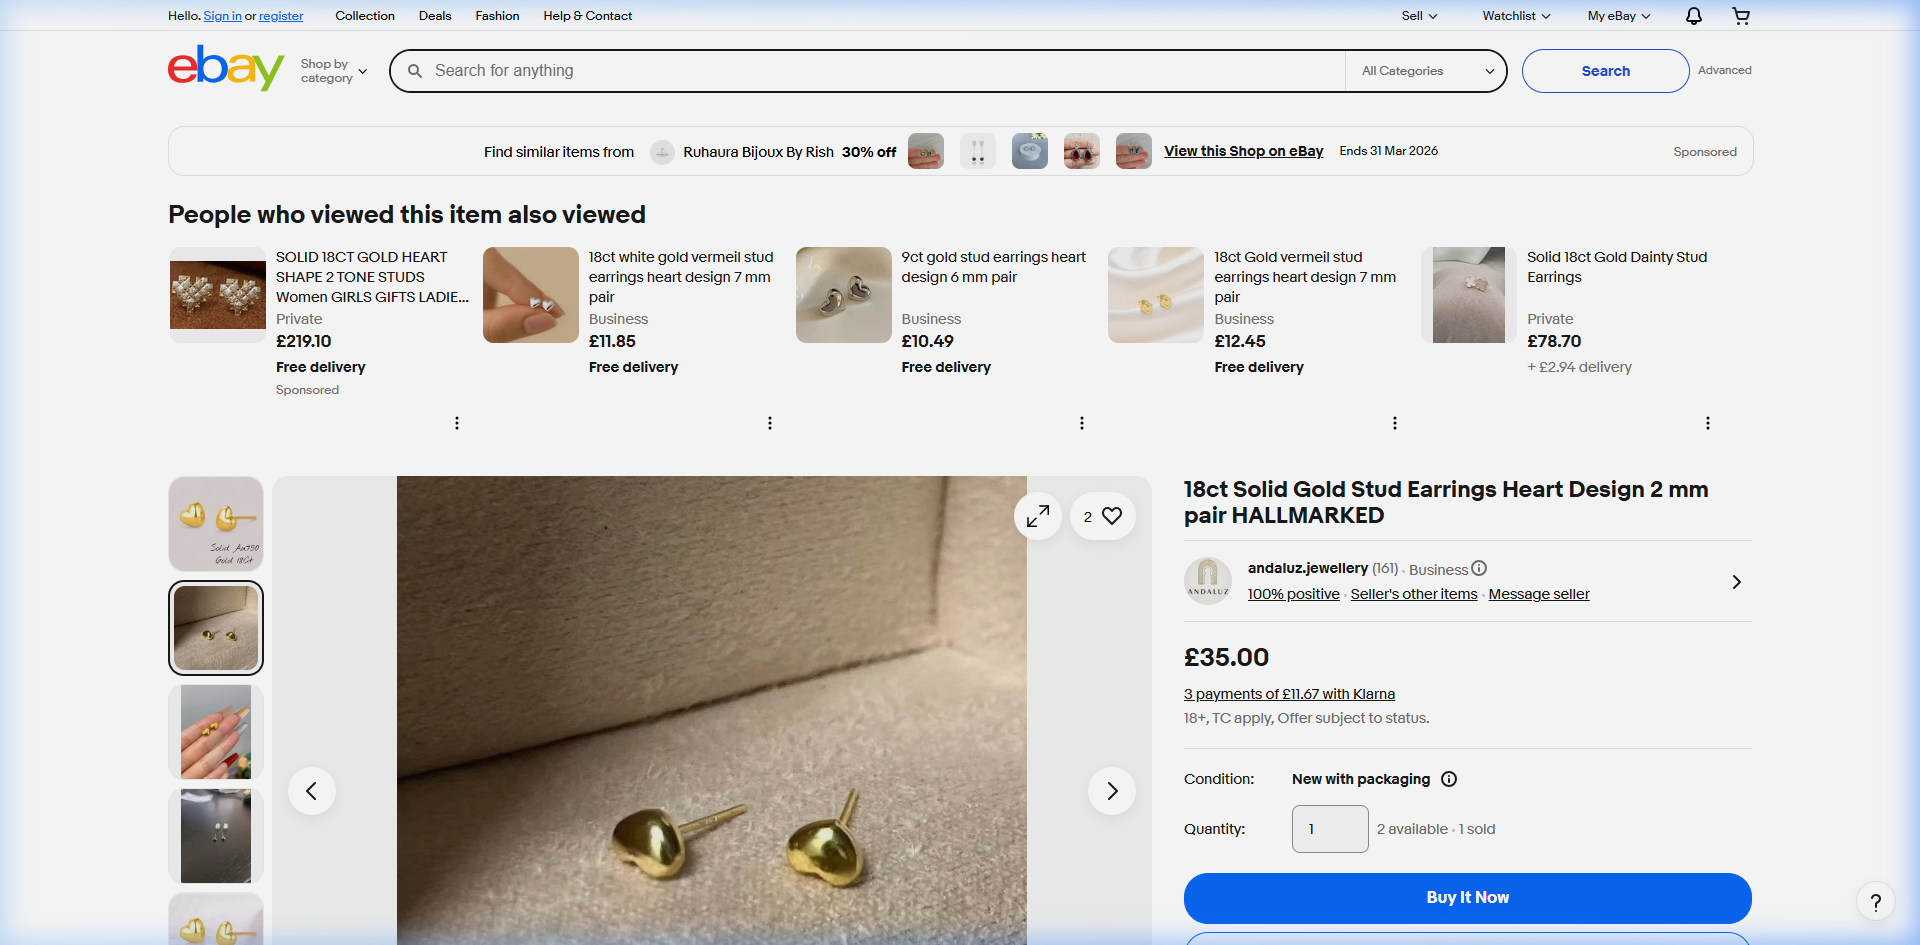
Task: Open the Seller's other items link
Action: coord(1413,593)
